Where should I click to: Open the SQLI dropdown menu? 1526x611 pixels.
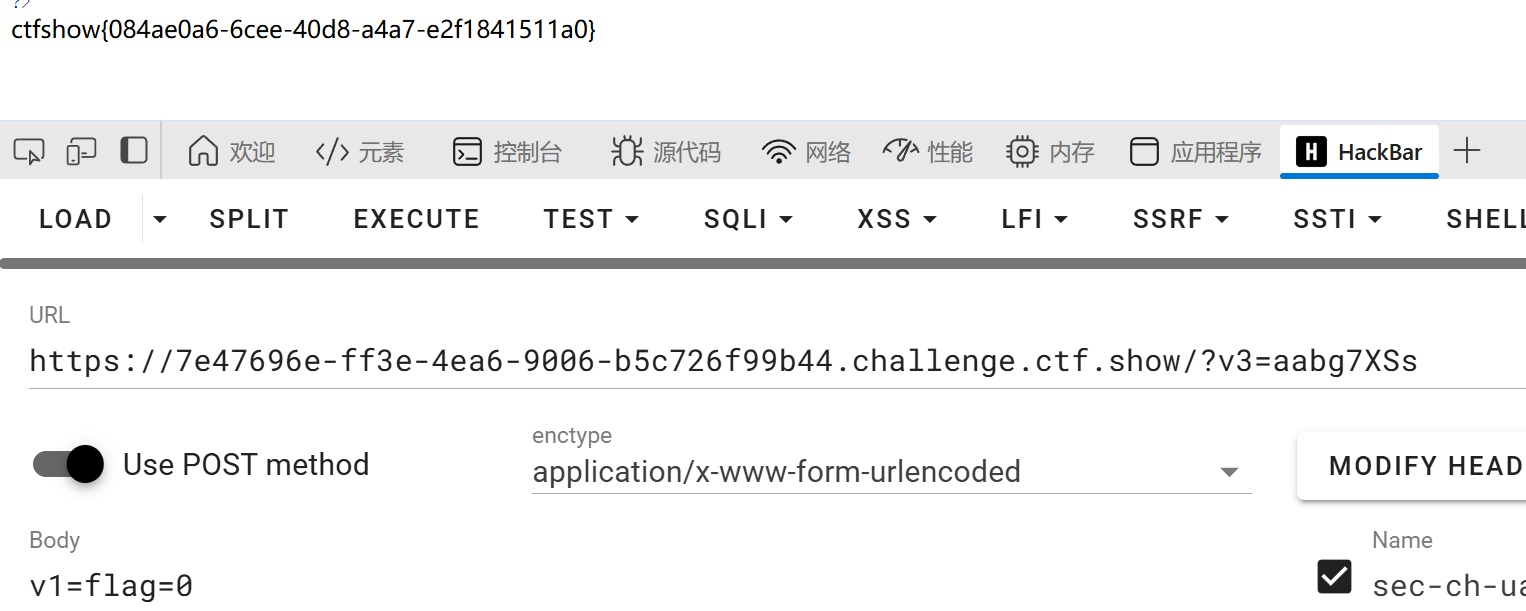[748, 219]
